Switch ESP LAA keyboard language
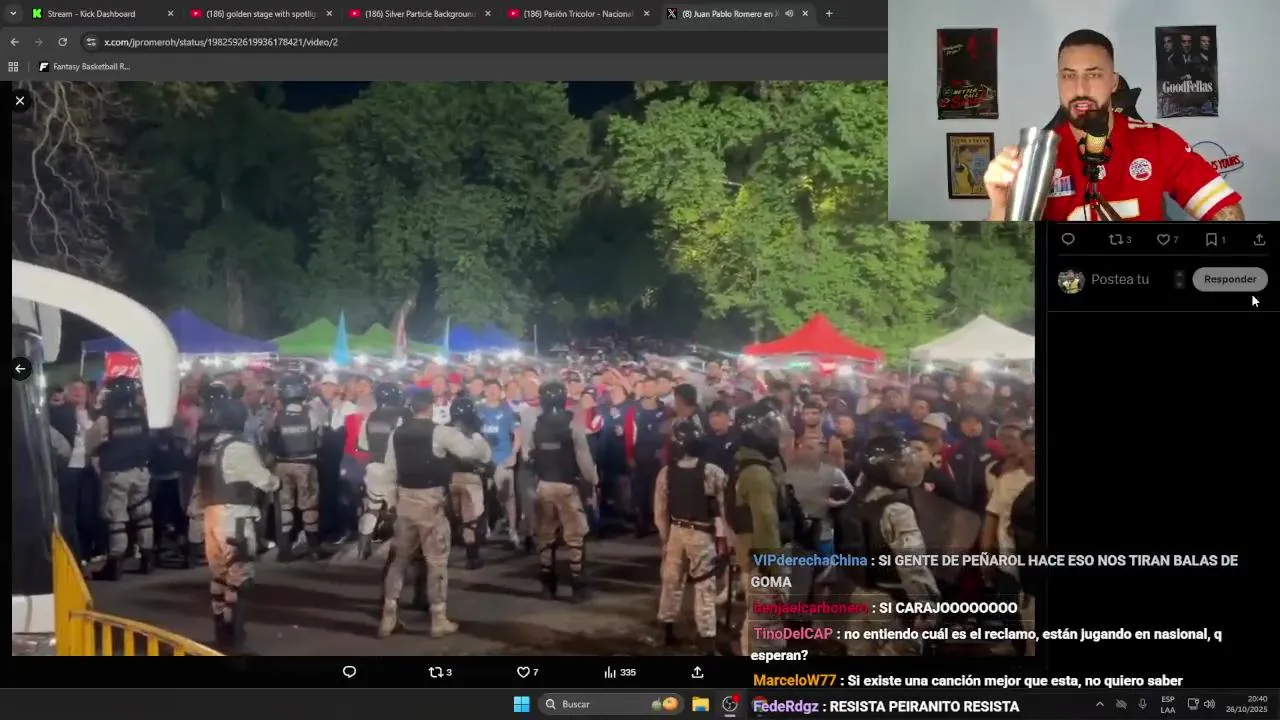Viewport: 1280px width, 720px height. point(1168,704)
